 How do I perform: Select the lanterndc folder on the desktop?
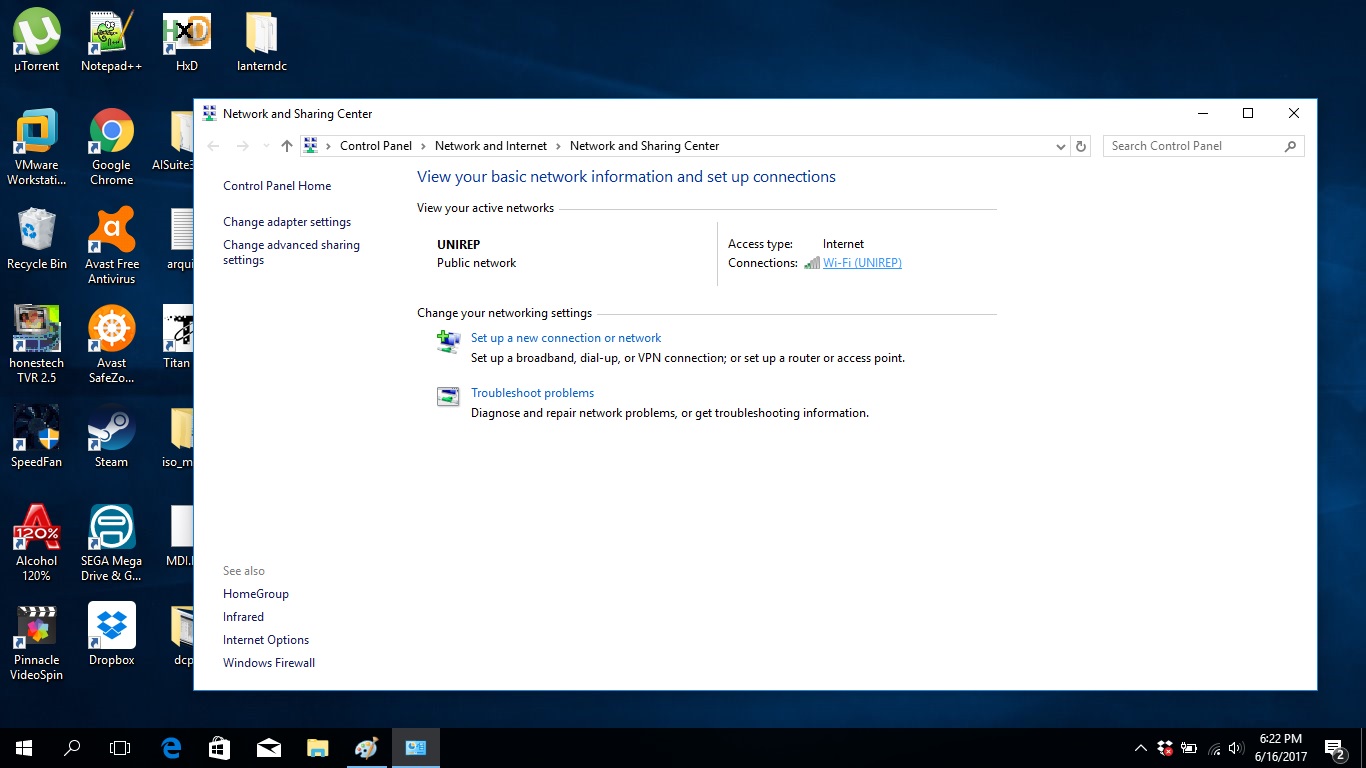click(x=262, y=40)
